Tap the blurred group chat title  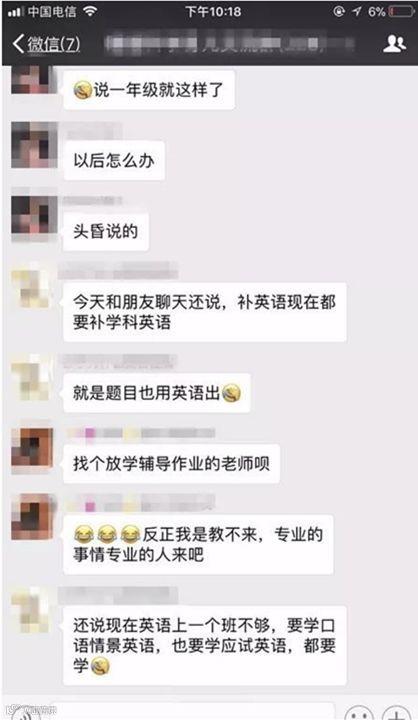coord(230,44)
